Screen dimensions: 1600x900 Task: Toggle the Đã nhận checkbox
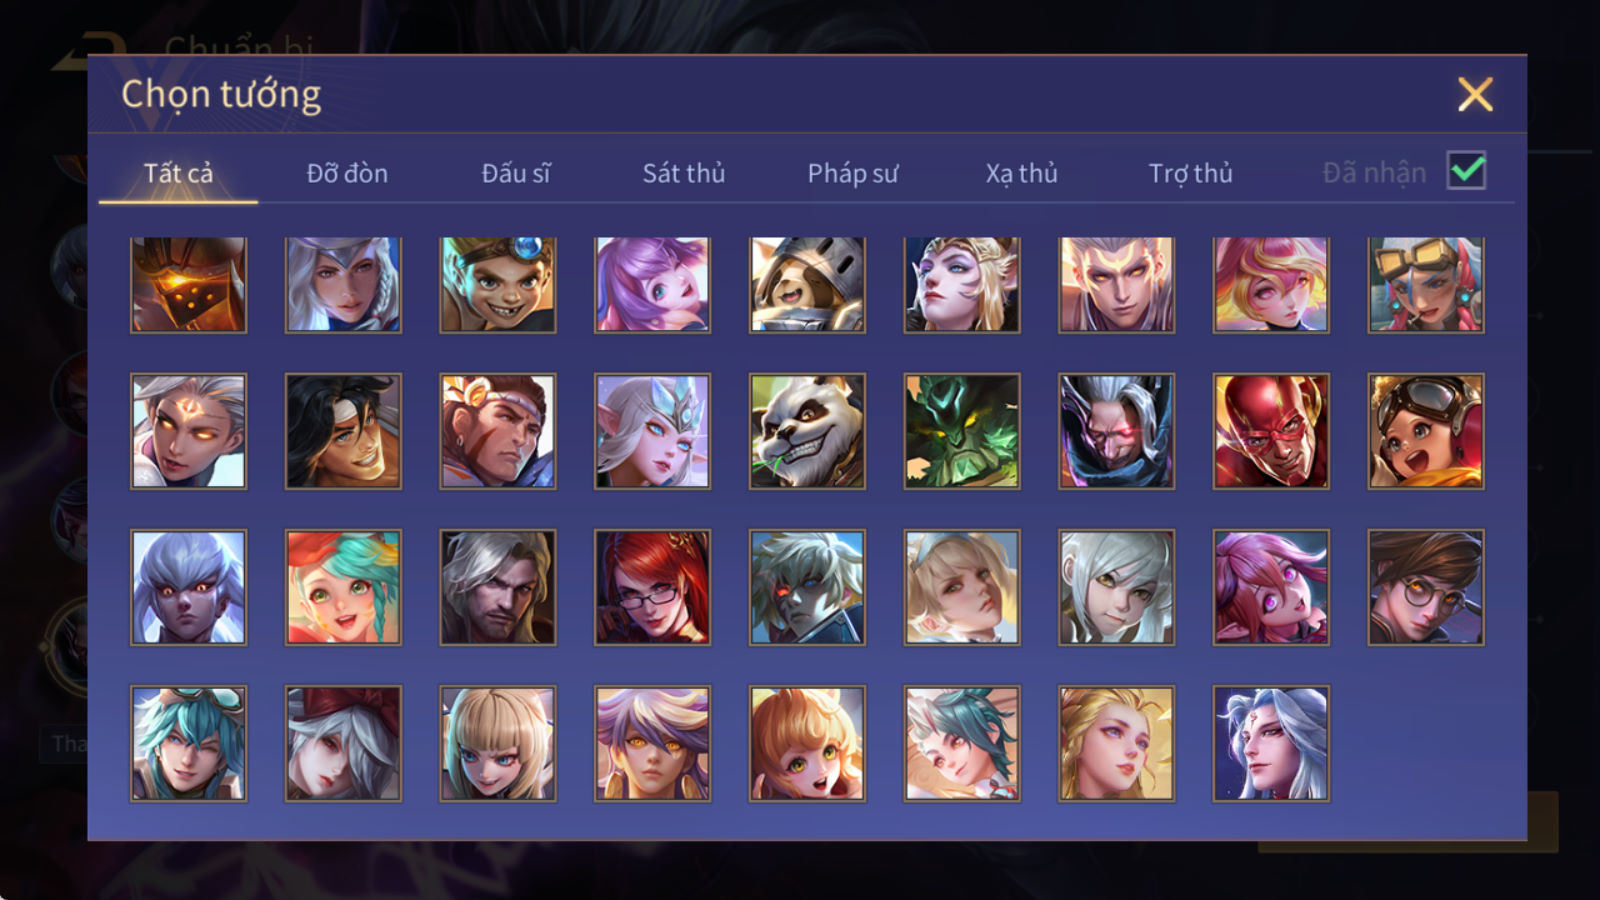click(1466, 171)
